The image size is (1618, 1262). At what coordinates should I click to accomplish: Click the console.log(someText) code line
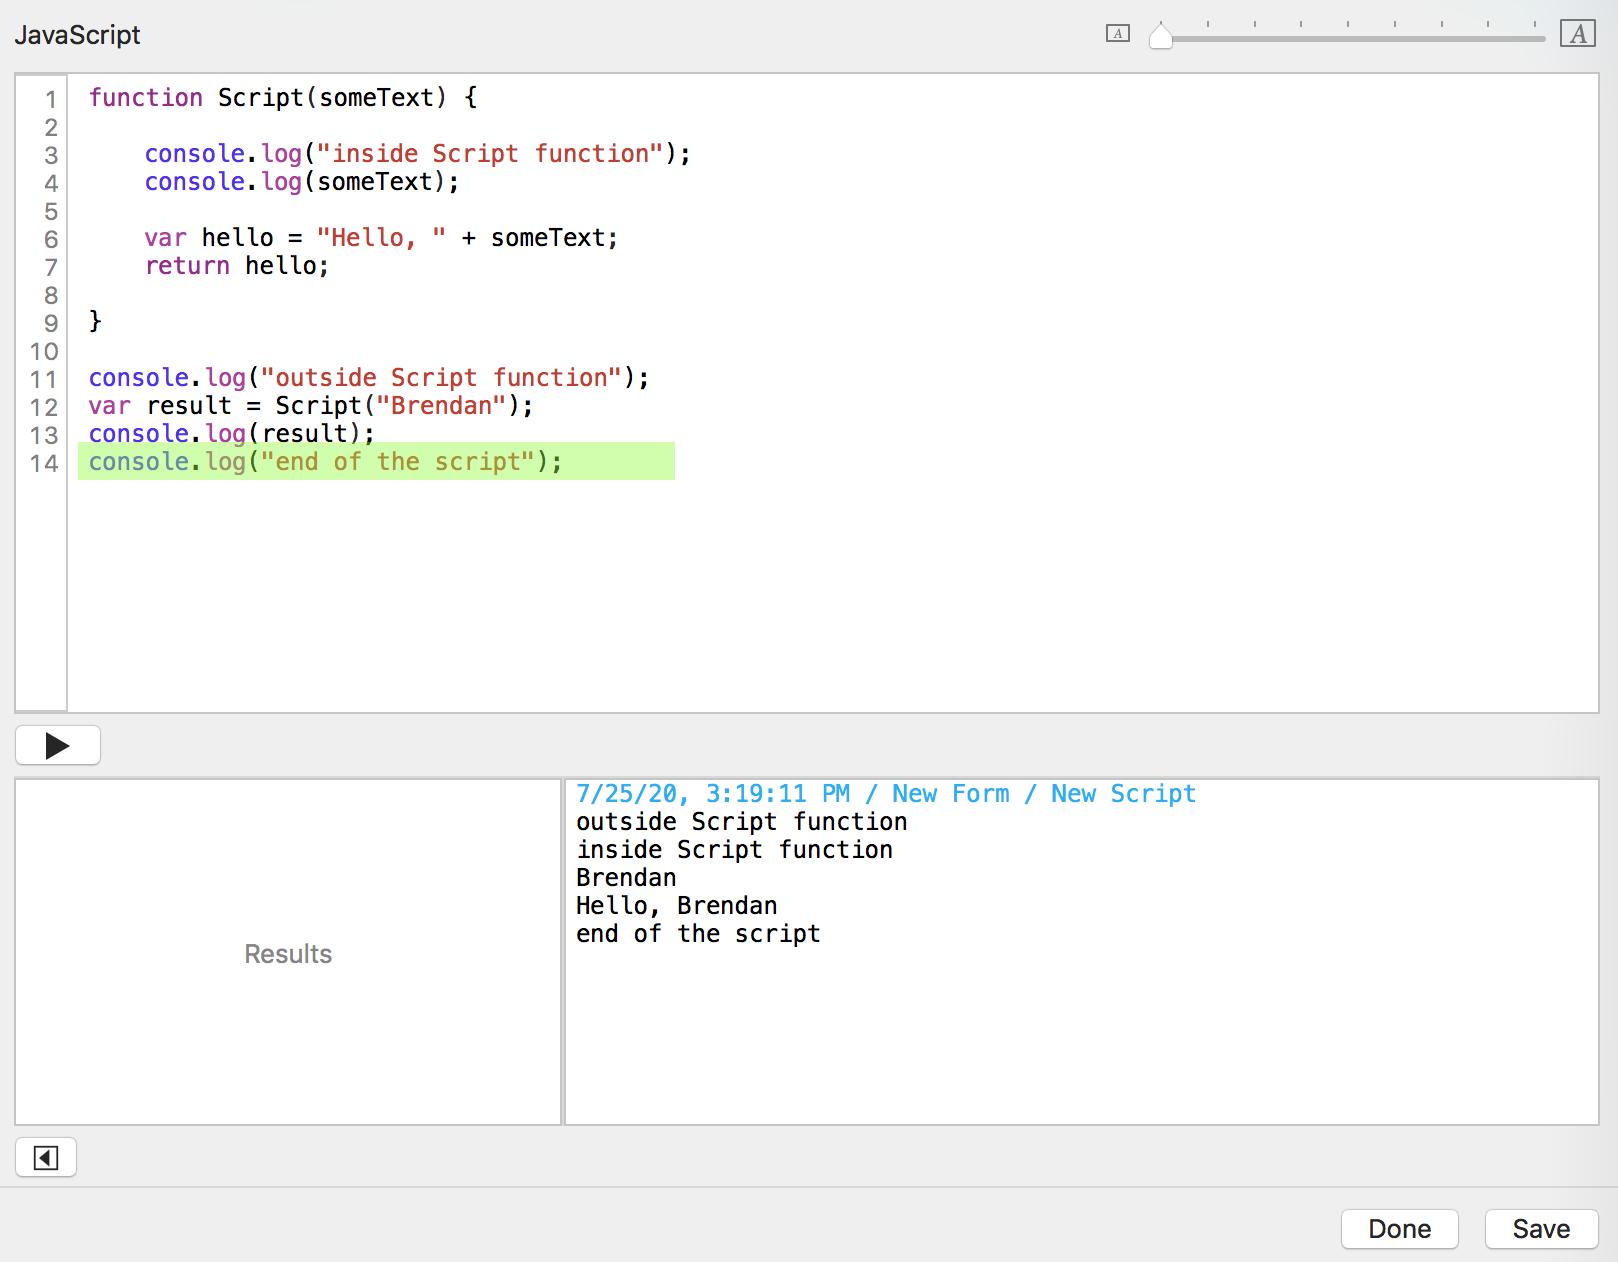coord(301,182)
